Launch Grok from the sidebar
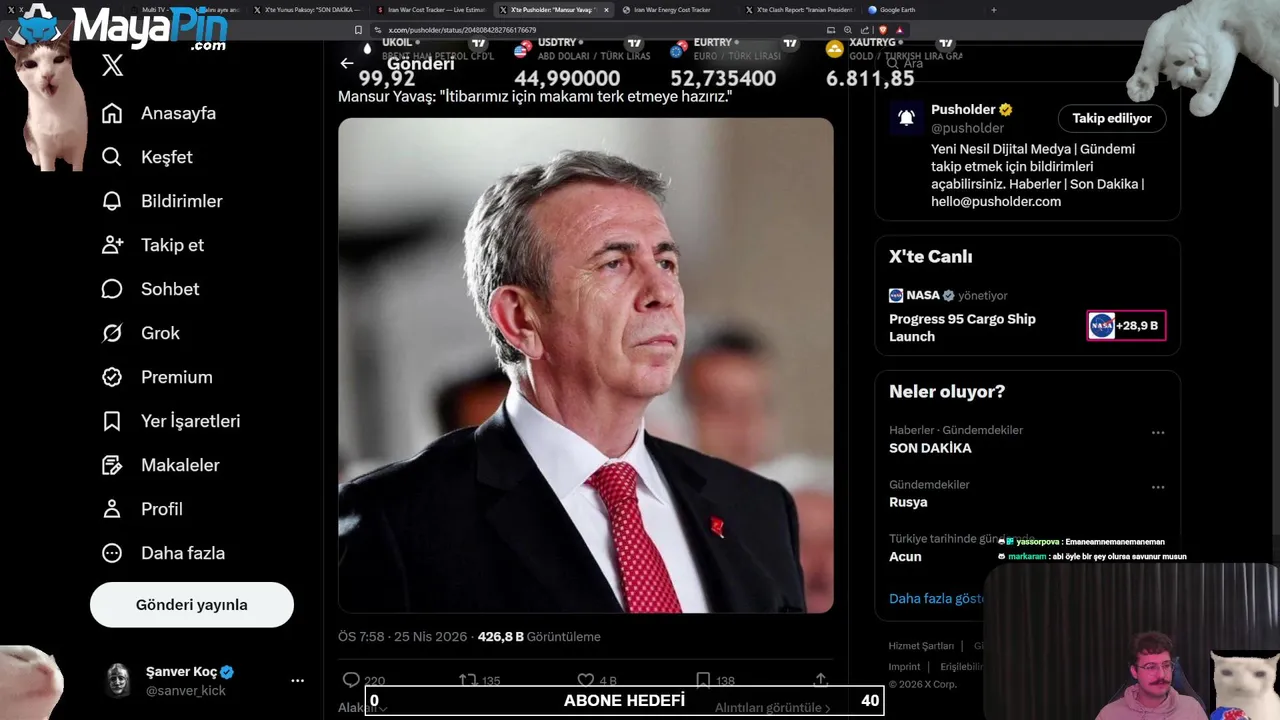Viewport: 1280px width, 720px height. coord(112,333)
